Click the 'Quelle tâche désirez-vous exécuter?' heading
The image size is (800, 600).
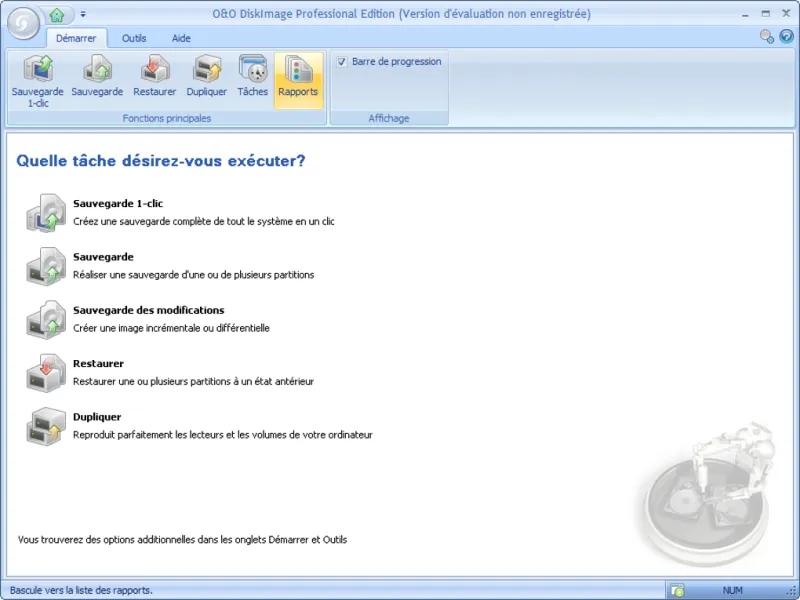tap(161, 161)
